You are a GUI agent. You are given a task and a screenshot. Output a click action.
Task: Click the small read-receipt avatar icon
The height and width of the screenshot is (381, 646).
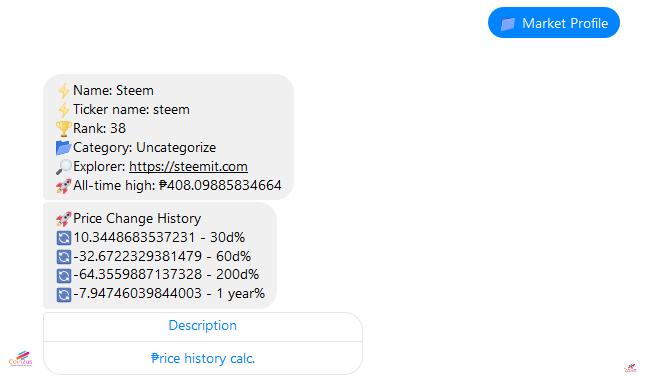click(630, 367)
